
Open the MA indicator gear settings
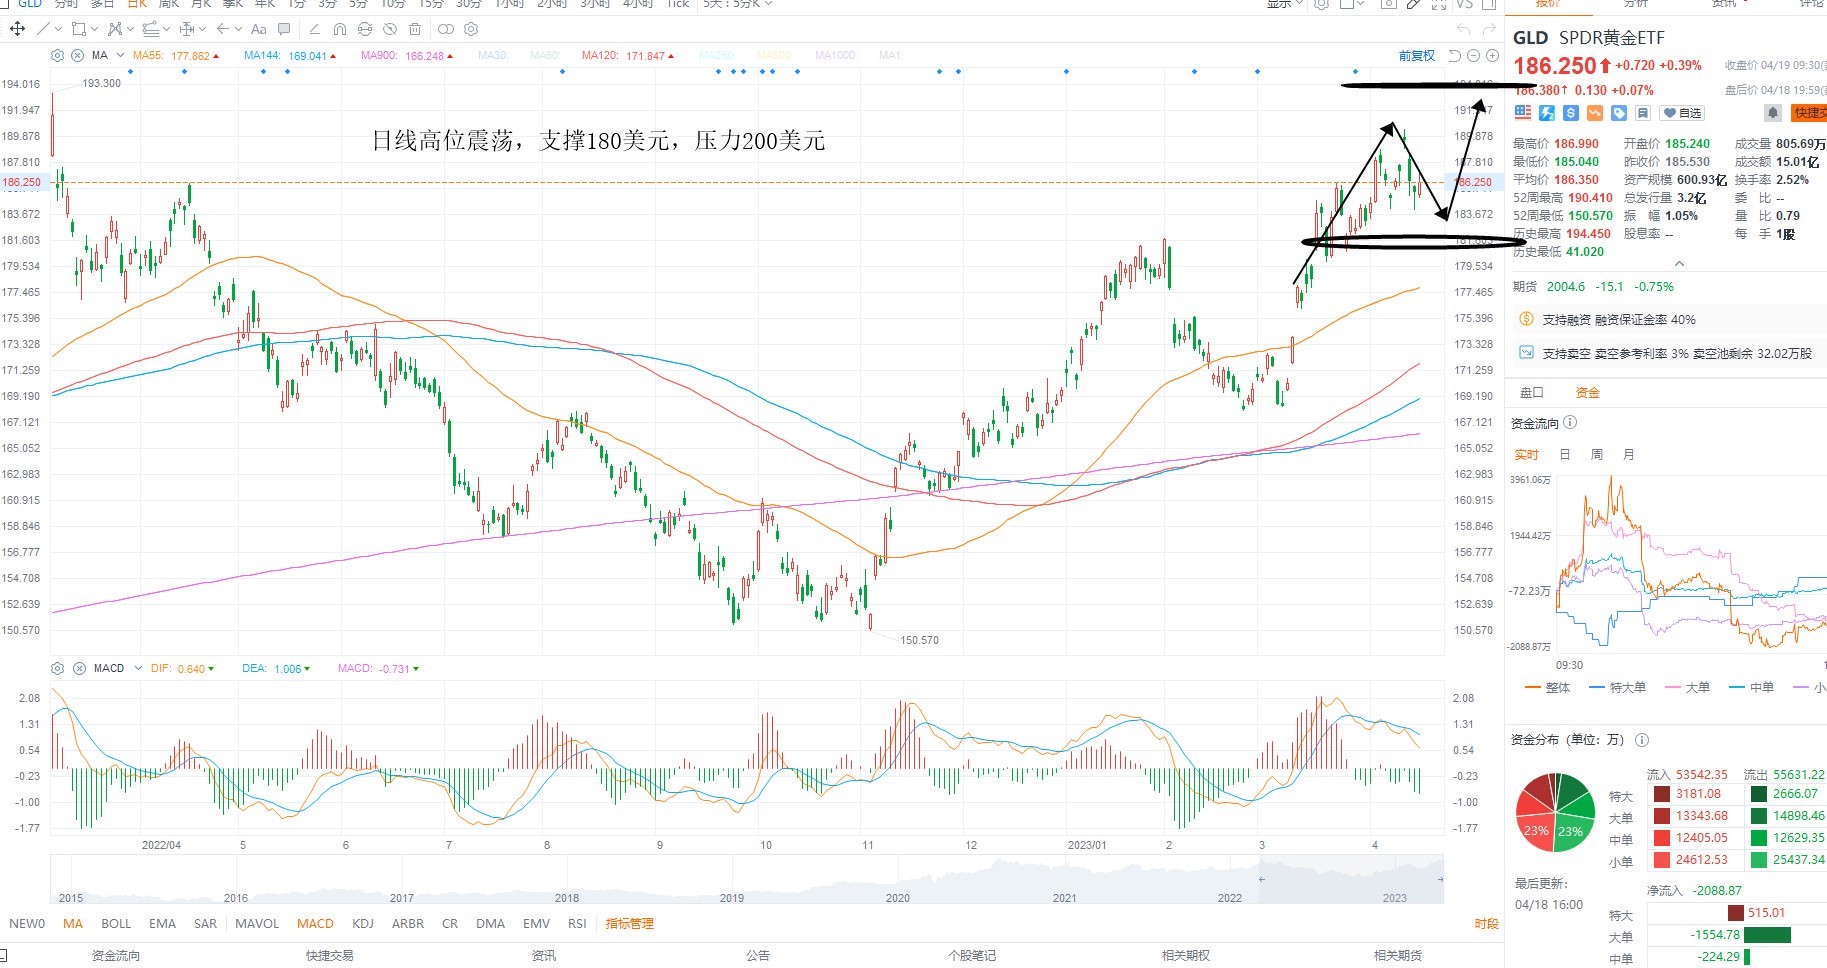pos(57,55)
